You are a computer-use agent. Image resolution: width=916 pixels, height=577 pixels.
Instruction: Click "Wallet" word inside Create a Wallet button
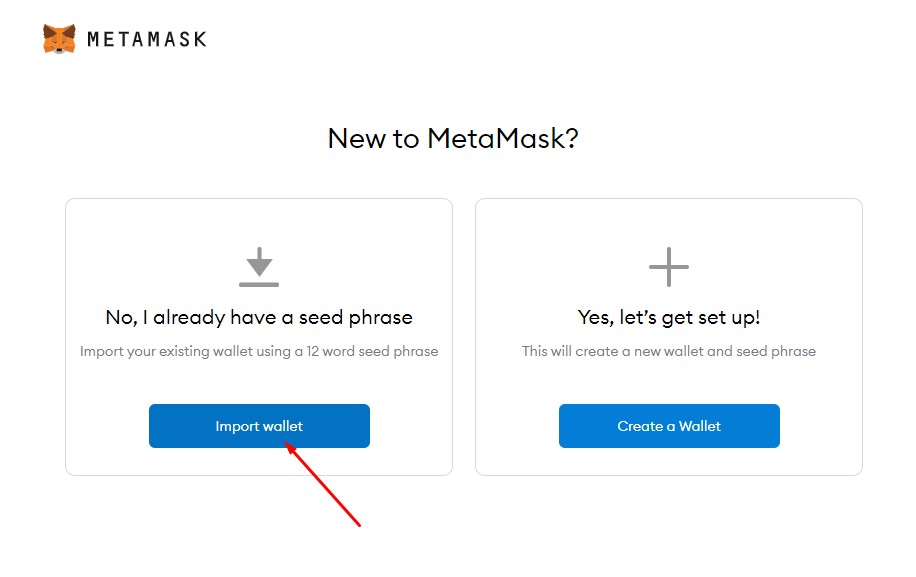[x=700, y=426]
